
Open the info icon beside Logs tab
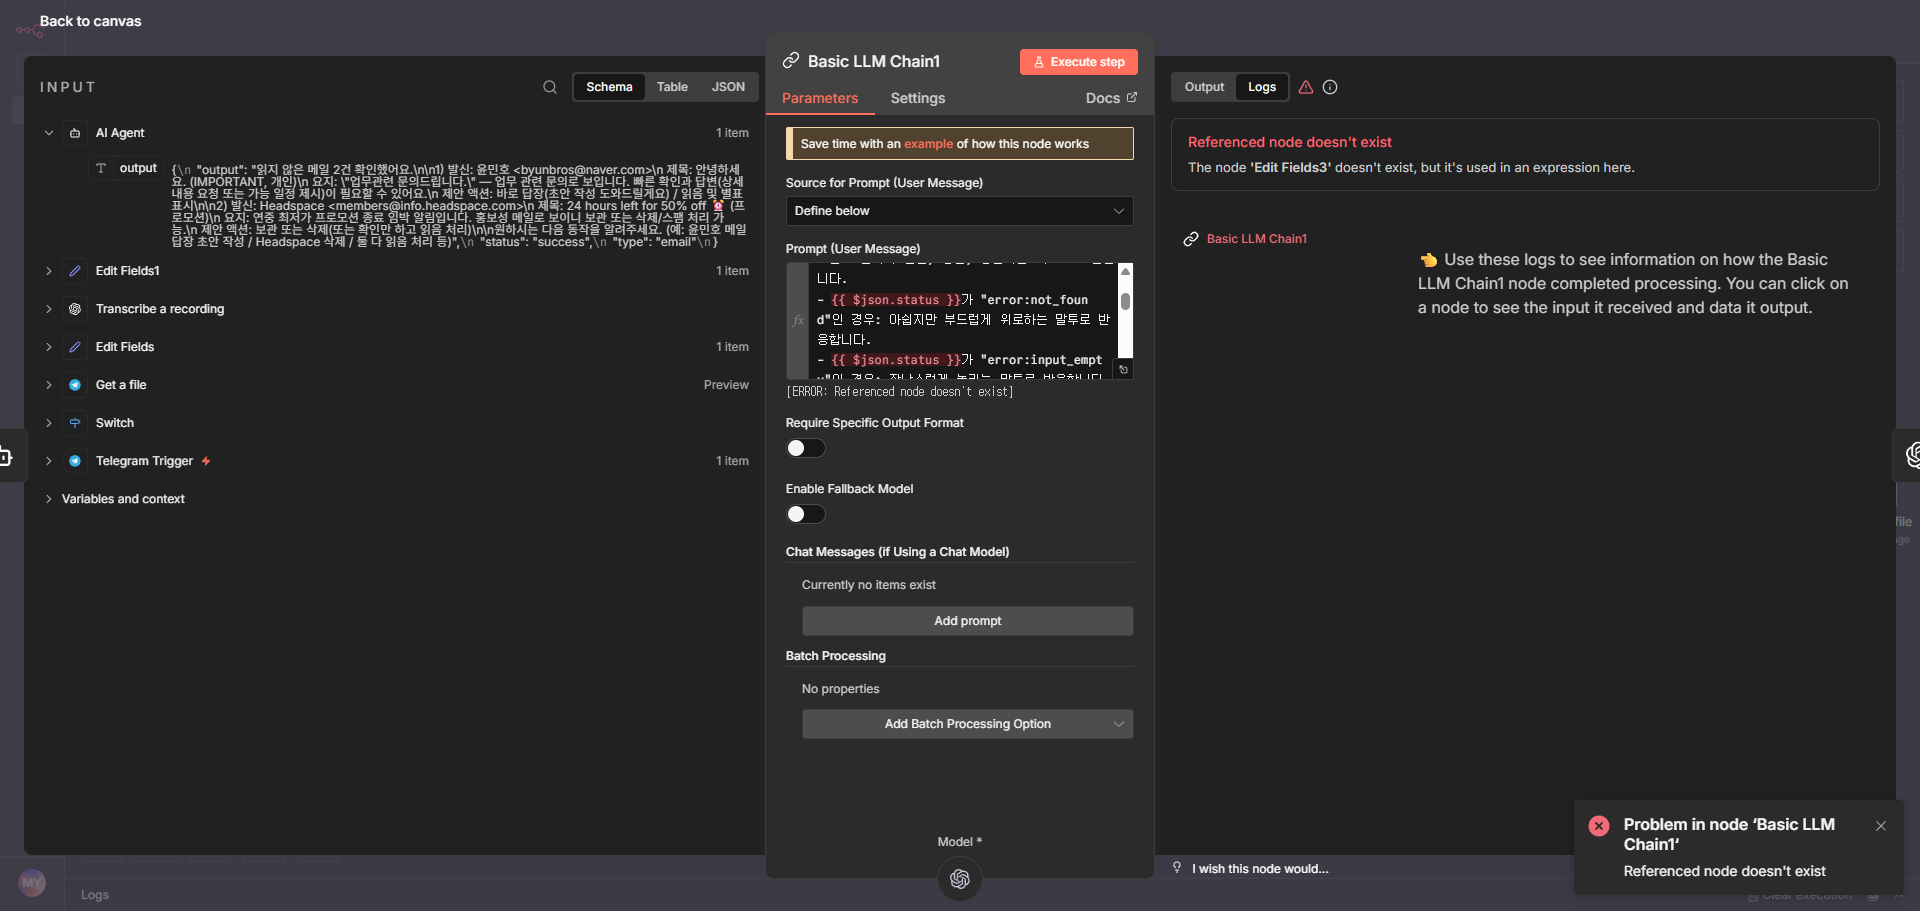(x=1330, y=87)
